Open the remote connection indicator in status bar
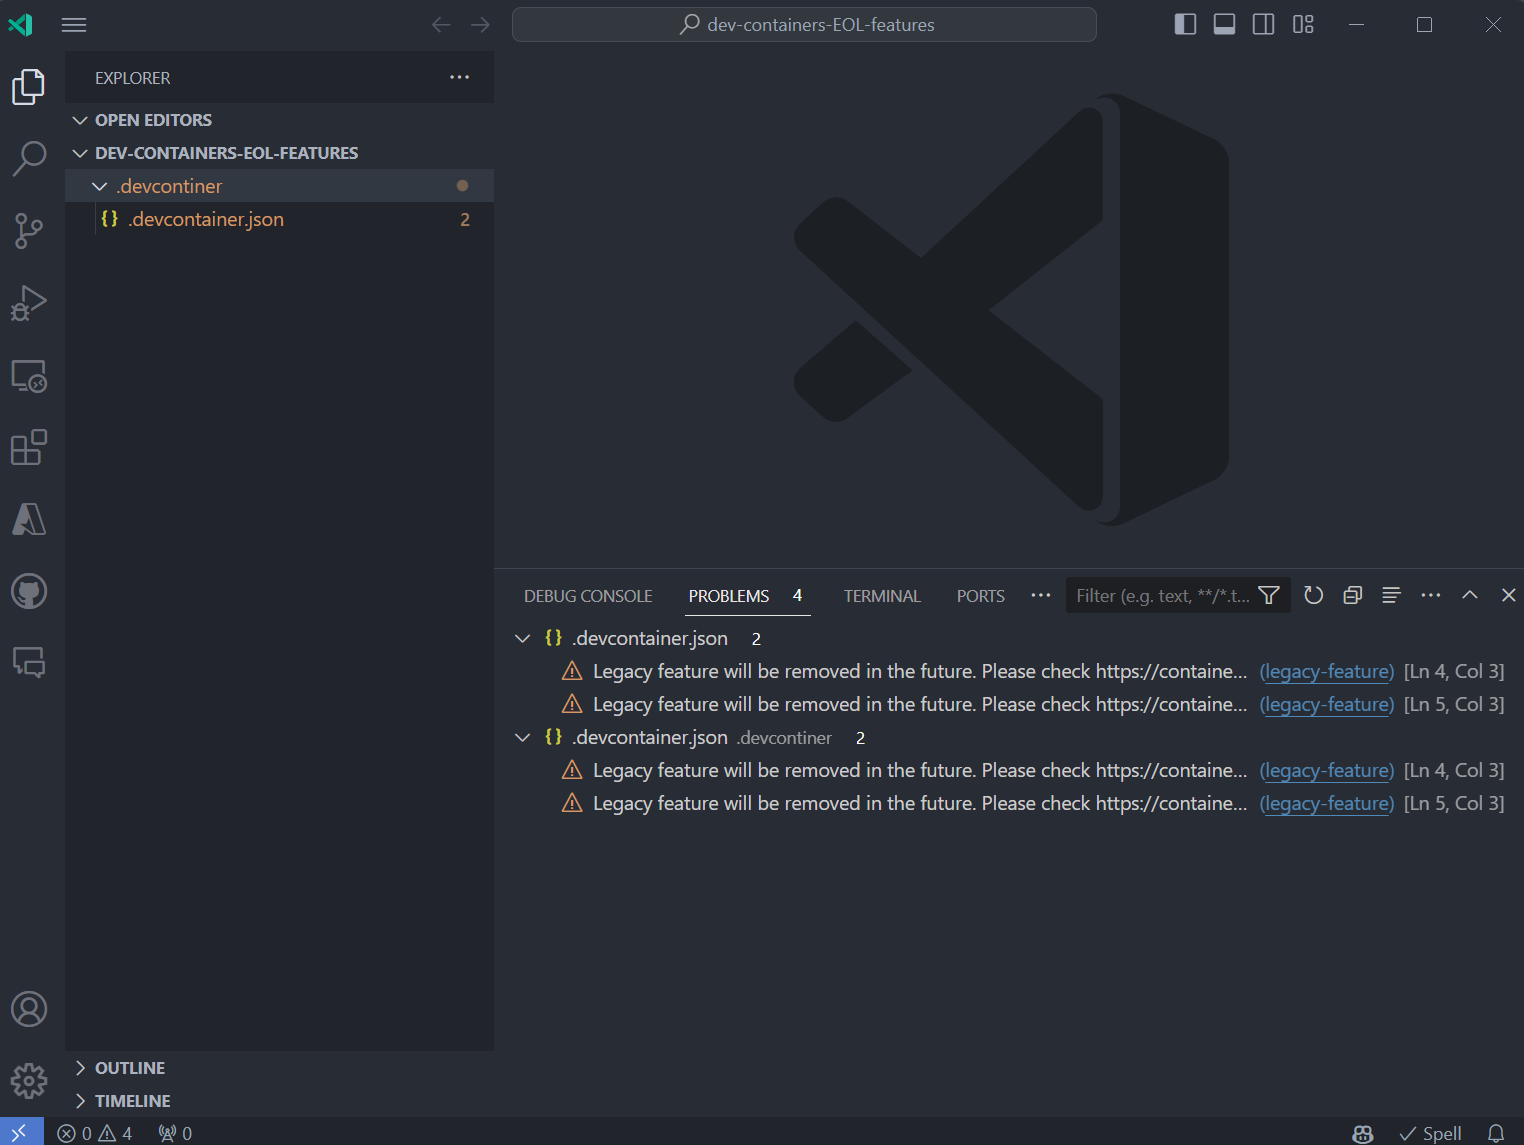The width and height of the screenshot is (1524, 1145). coord(21,1131)
